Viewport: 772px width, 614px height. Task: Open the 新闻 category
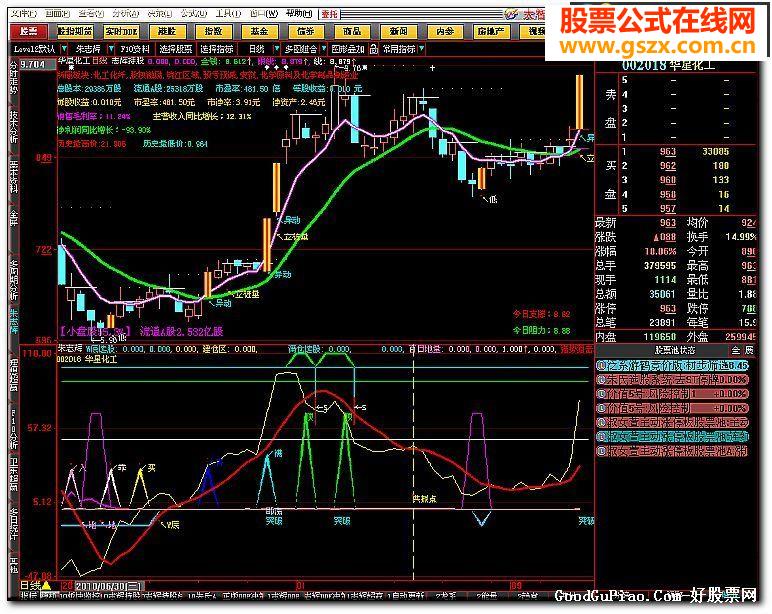pyautogui.click(x=398, y=32)
